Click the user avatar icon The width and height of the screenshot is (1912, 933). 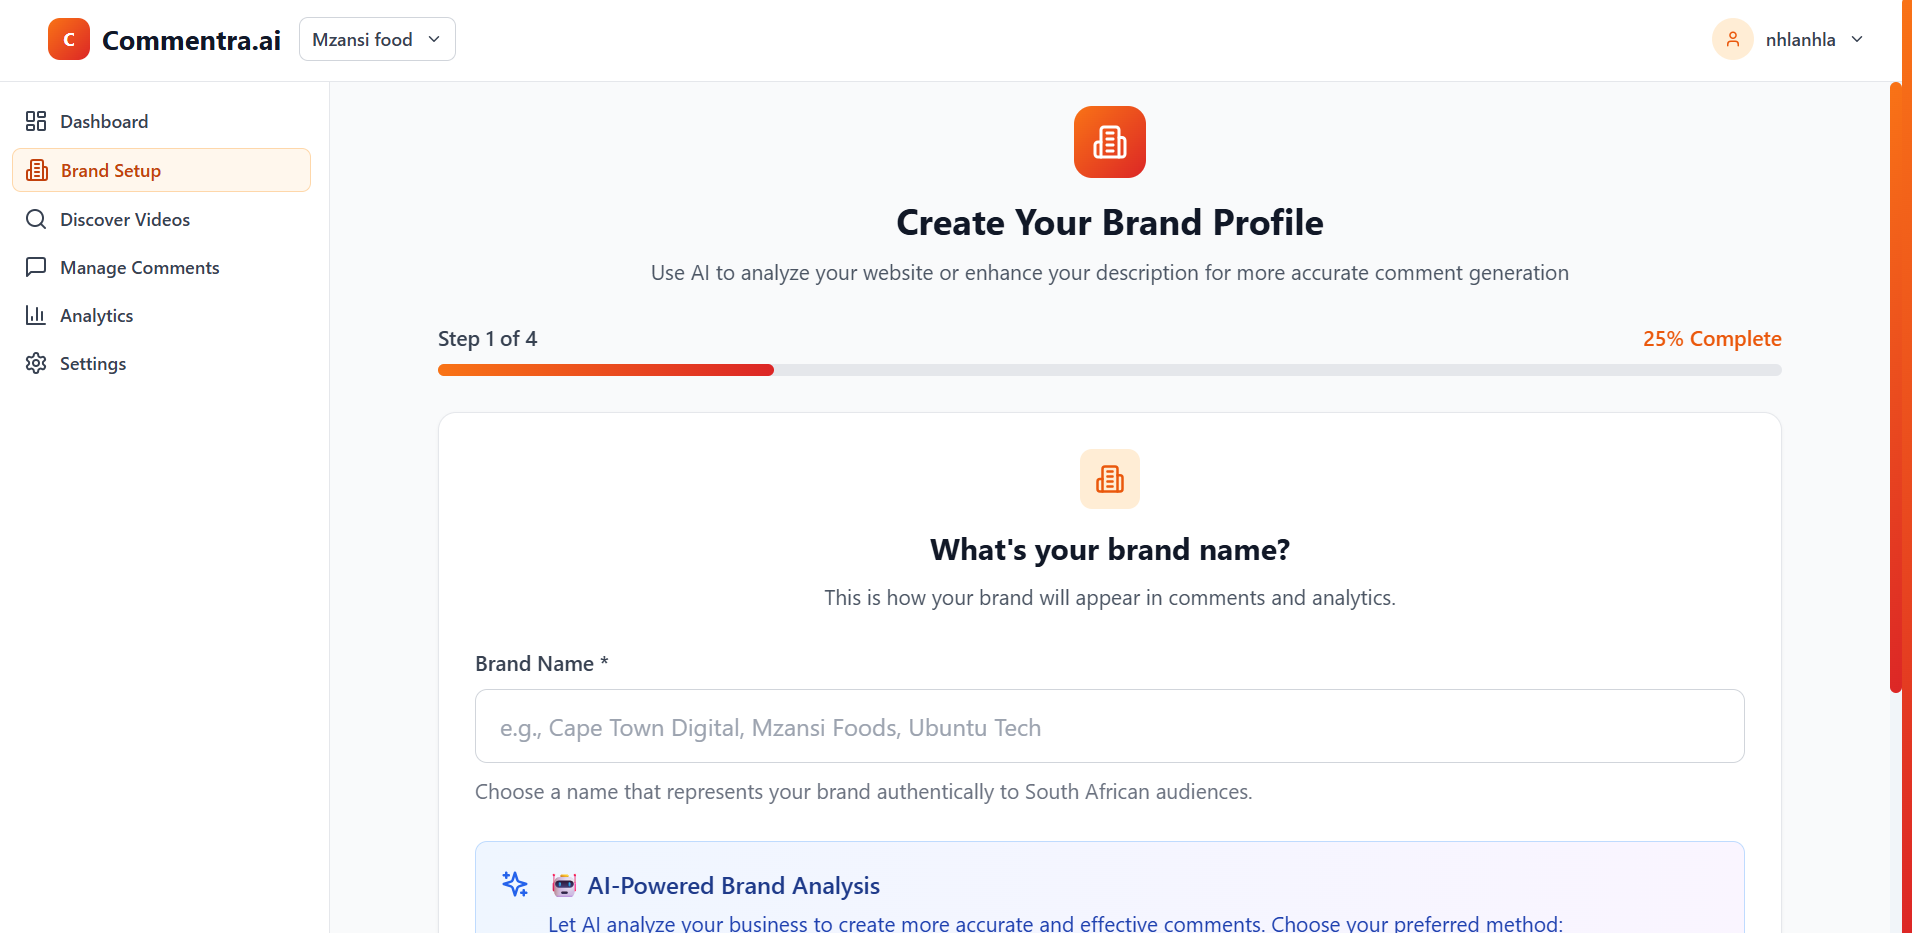(x=1733, y=39)
